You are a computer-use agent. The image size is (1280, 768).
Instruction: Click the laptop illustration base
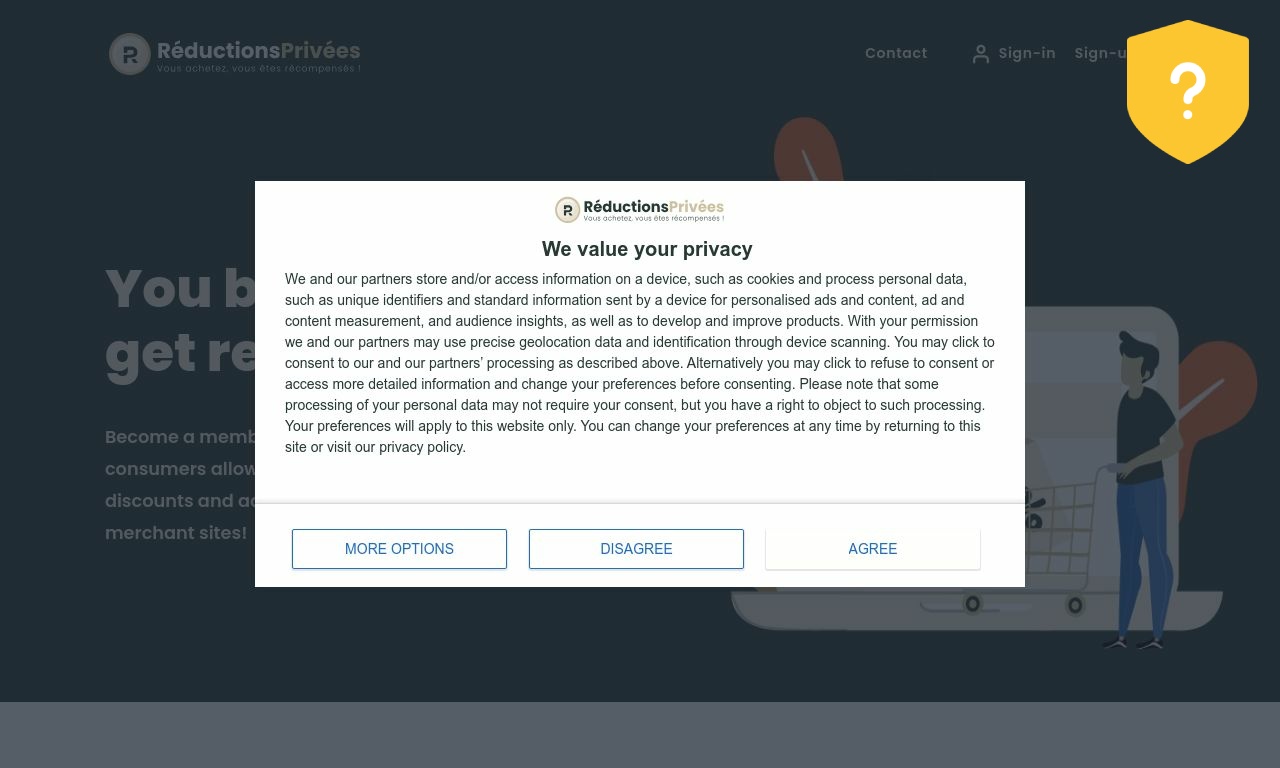tap(976, 610)
